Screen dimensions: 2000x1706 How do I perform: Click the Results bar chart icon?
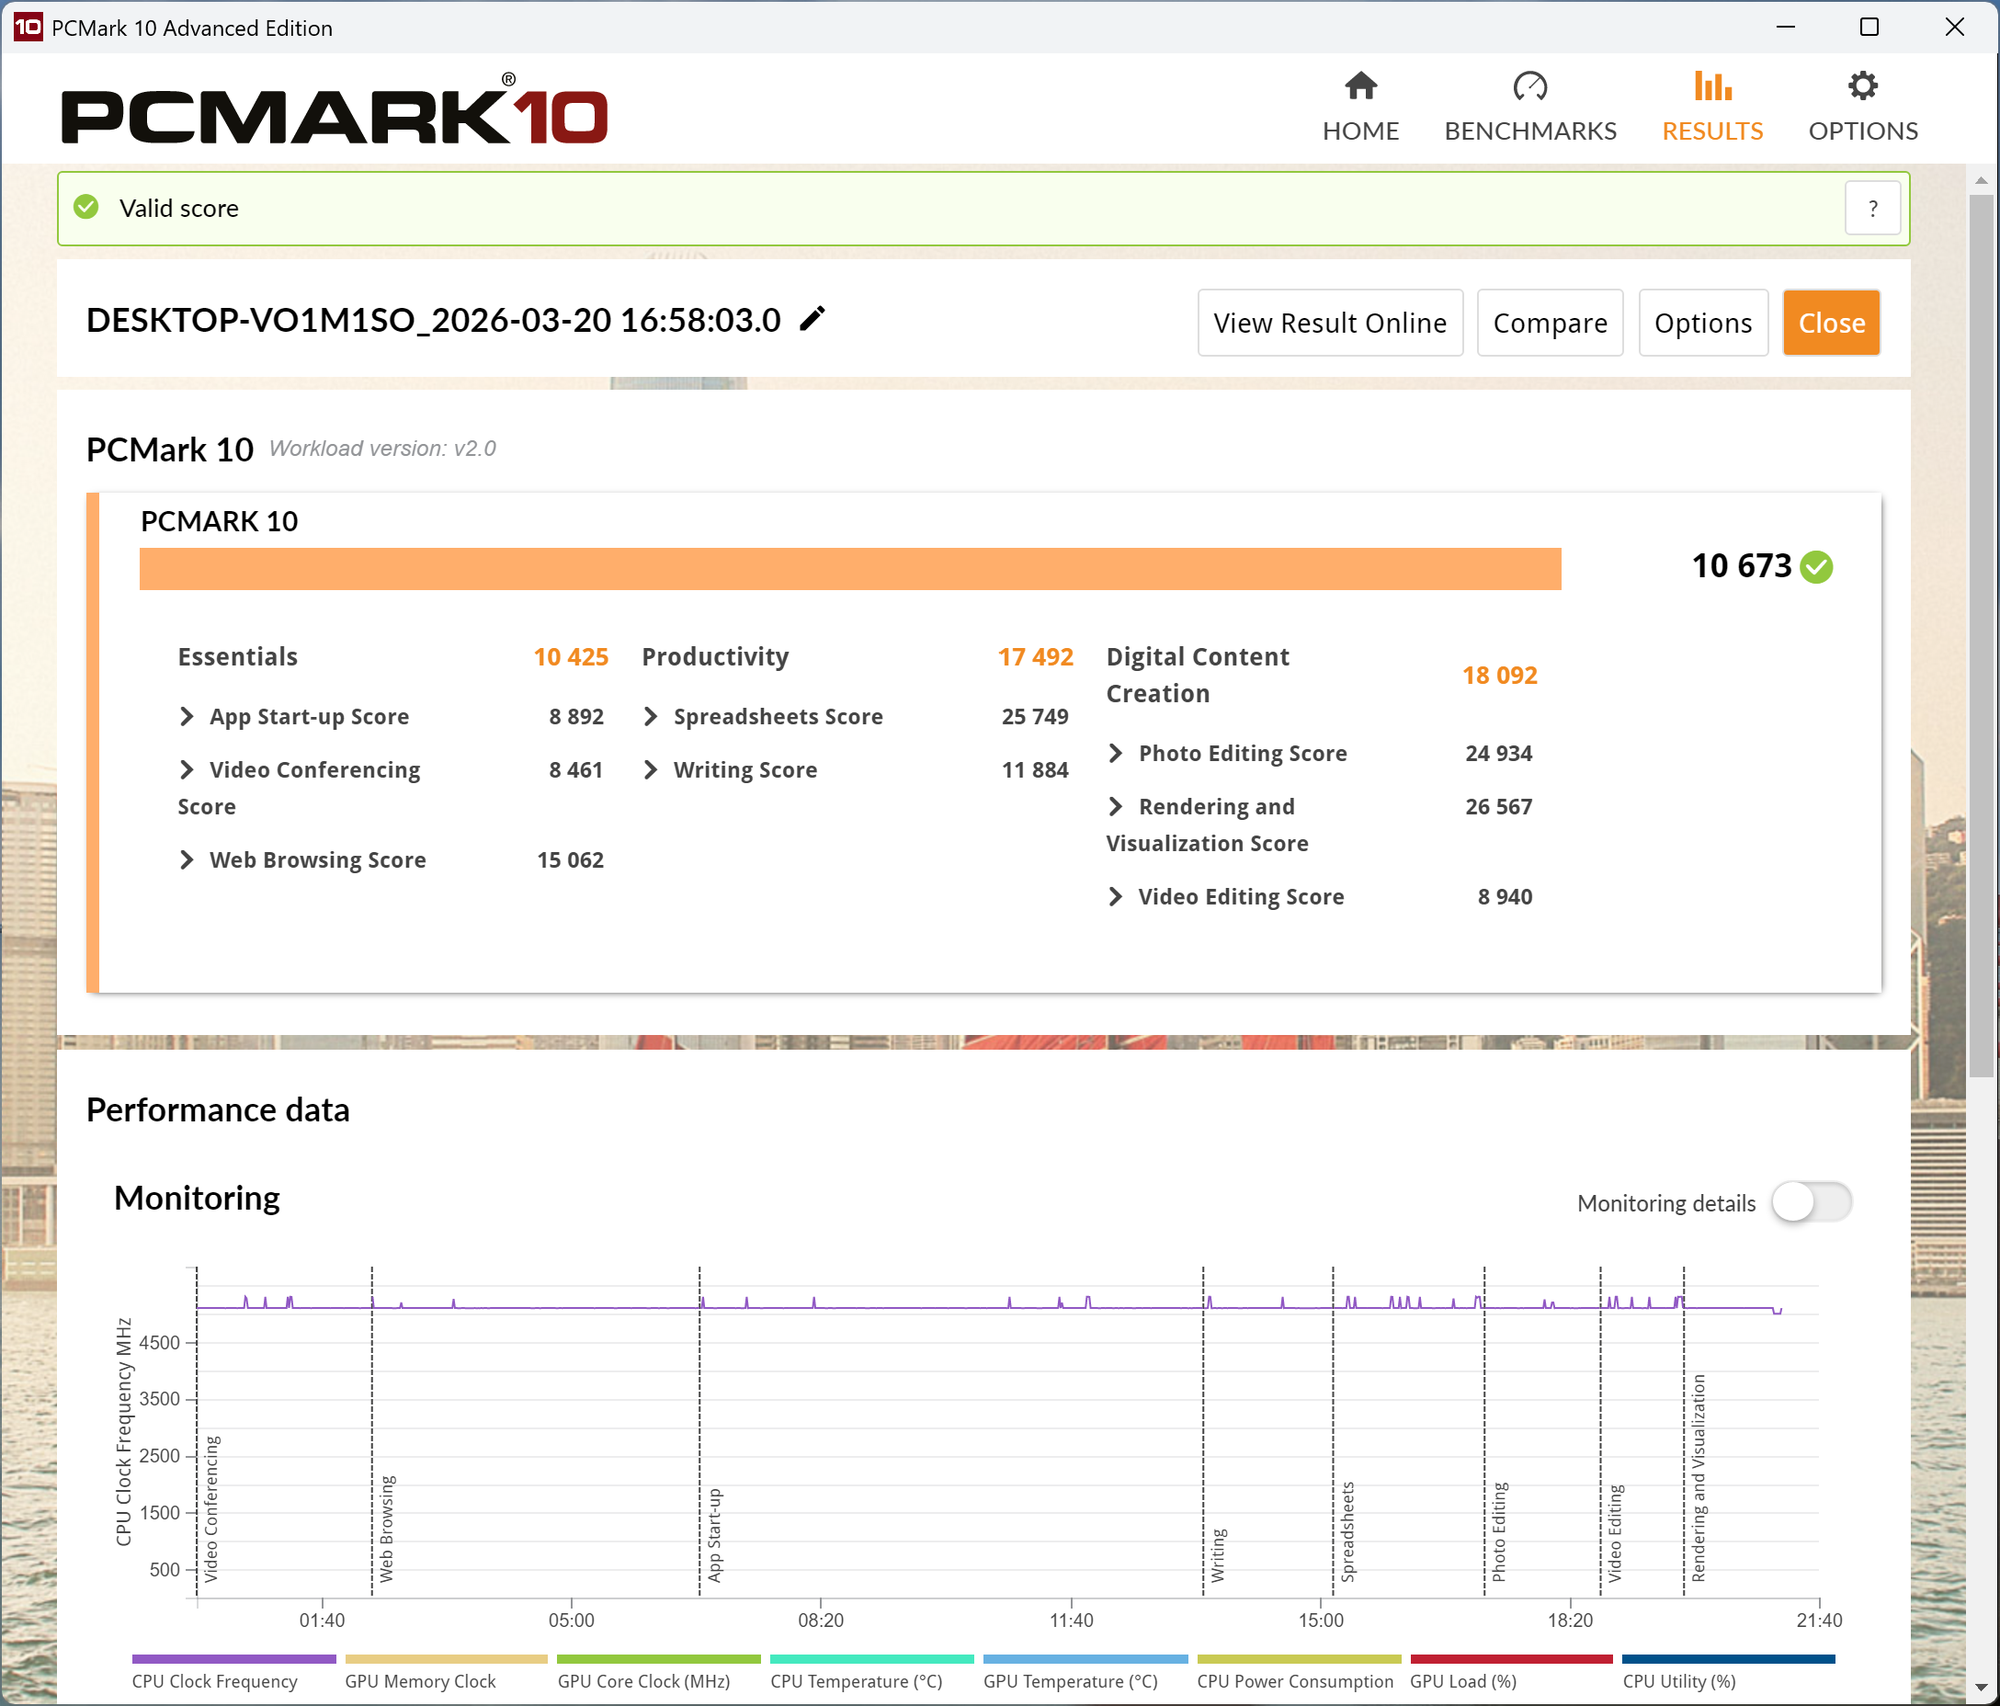[x=1712, y=87]
